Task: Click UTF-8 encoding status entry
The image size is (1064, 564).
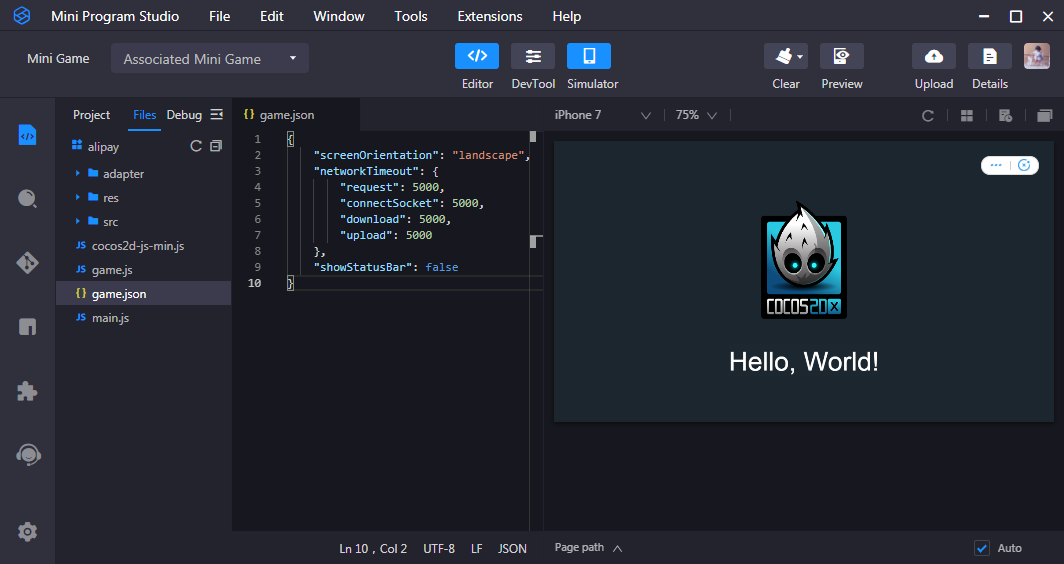Action: [439, 548]
